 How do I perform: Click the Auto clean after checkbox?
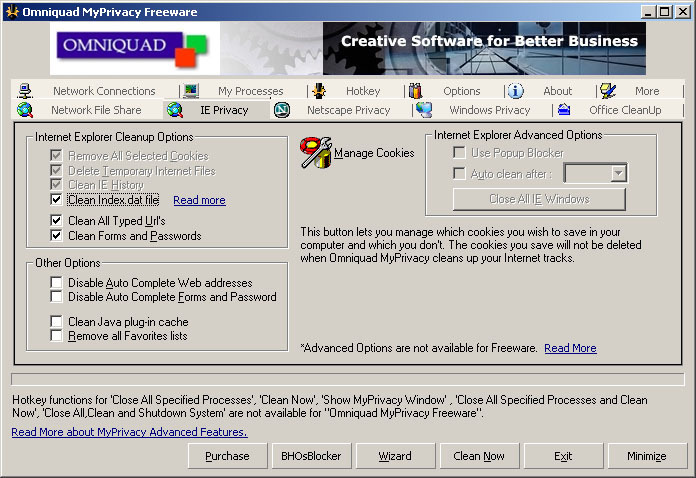(459, 174)
